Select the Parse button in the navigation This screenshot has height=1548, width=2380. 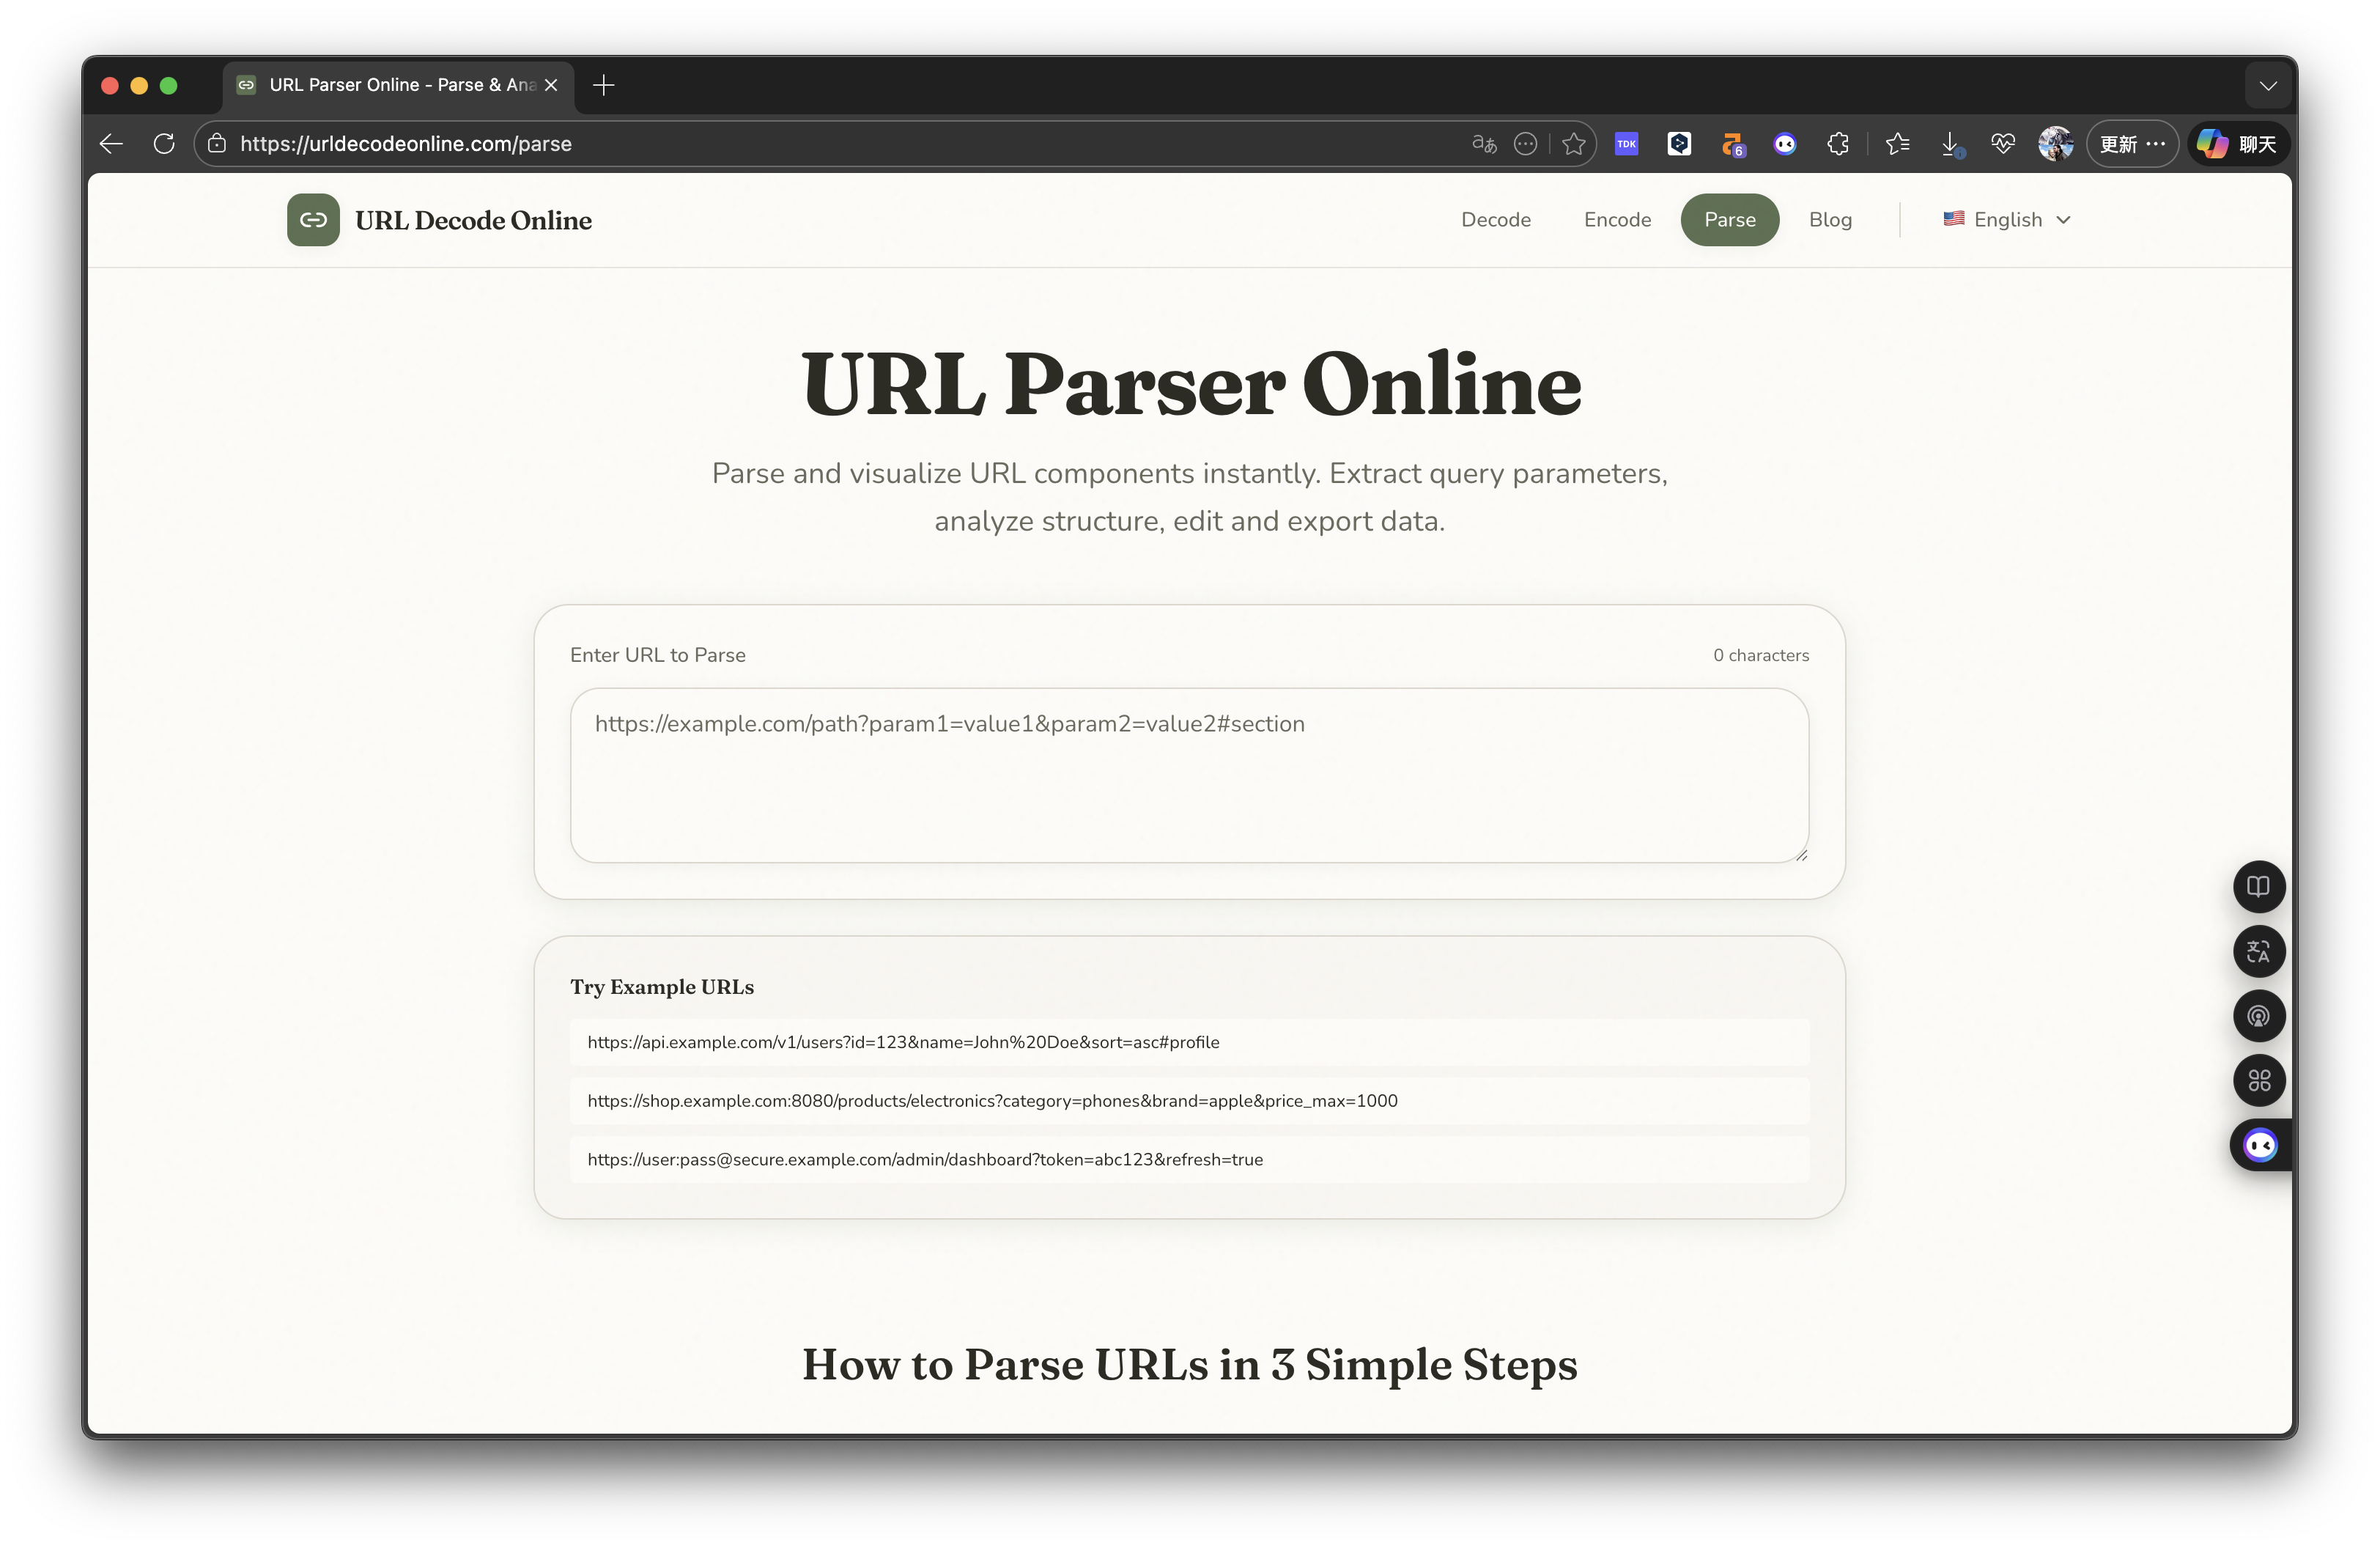point(1730,219)
